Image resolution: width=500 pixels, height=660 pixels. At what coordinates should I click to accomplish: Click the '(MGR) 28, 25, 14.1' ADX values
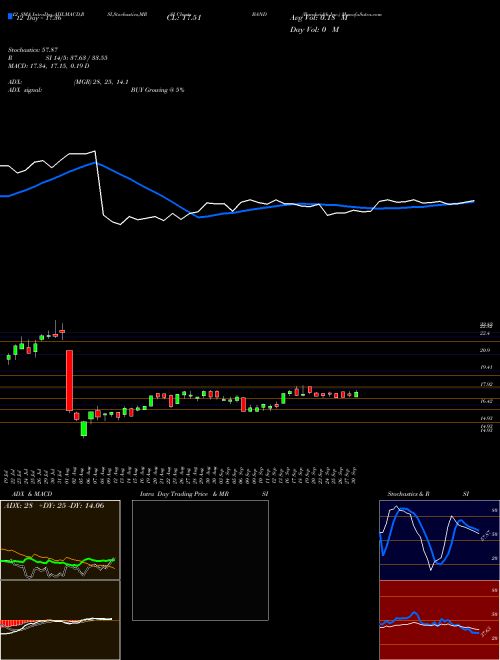coord(101,82)
